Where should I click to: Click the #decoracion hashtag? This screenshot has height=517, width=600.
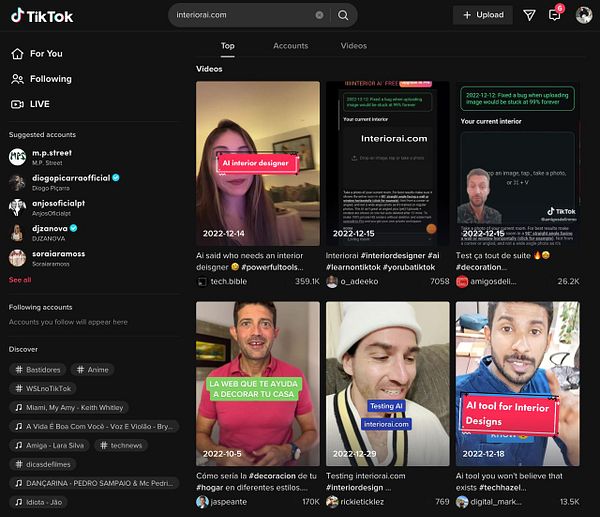[272, 476]
